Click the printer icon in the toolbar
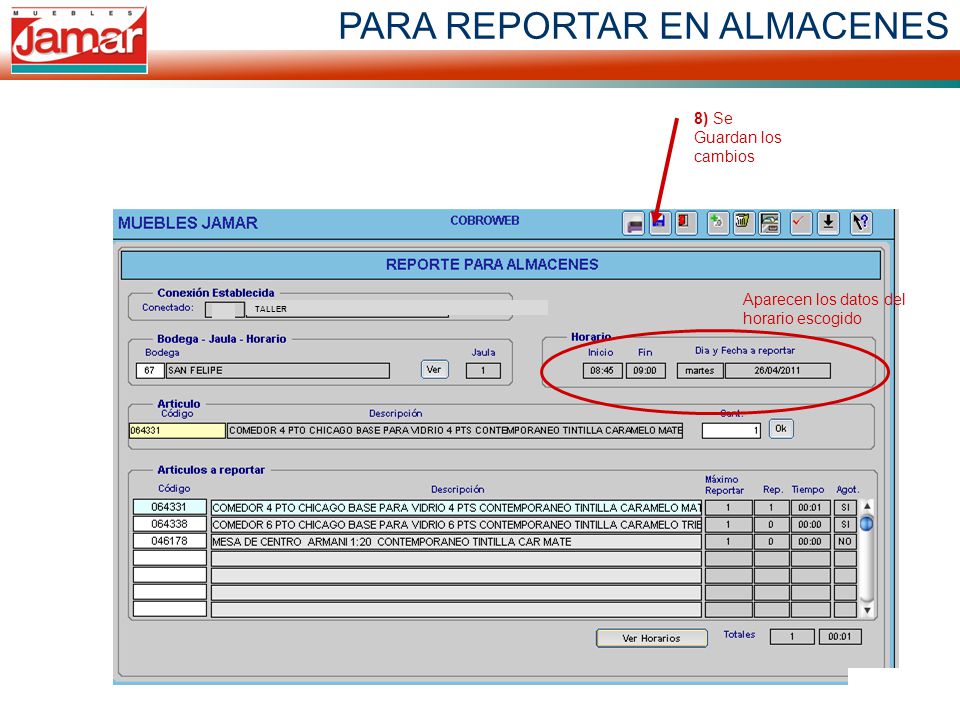This screenshot has width=960, height=720. tap(634, 223)
